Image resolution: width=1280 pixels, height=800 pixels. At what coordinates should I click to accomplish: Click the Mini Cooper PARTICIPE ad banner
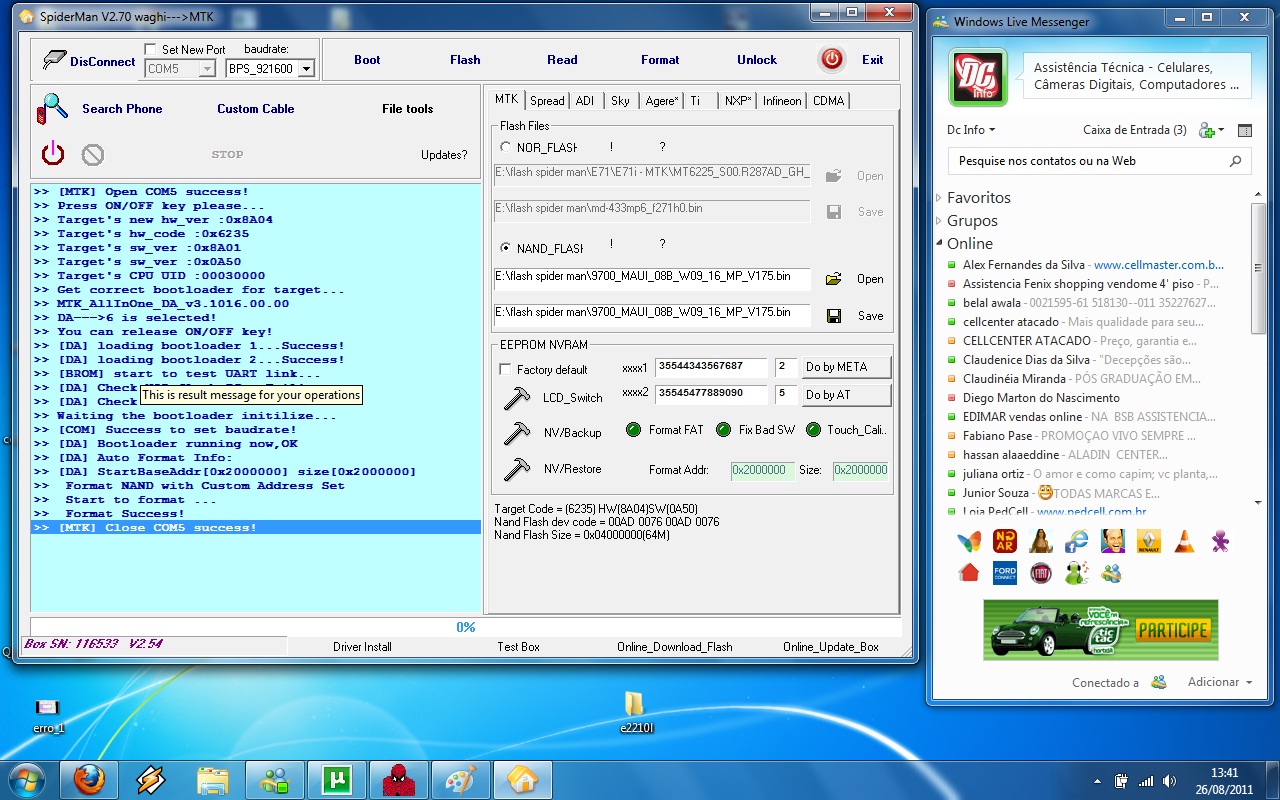tap(1100, 630)
